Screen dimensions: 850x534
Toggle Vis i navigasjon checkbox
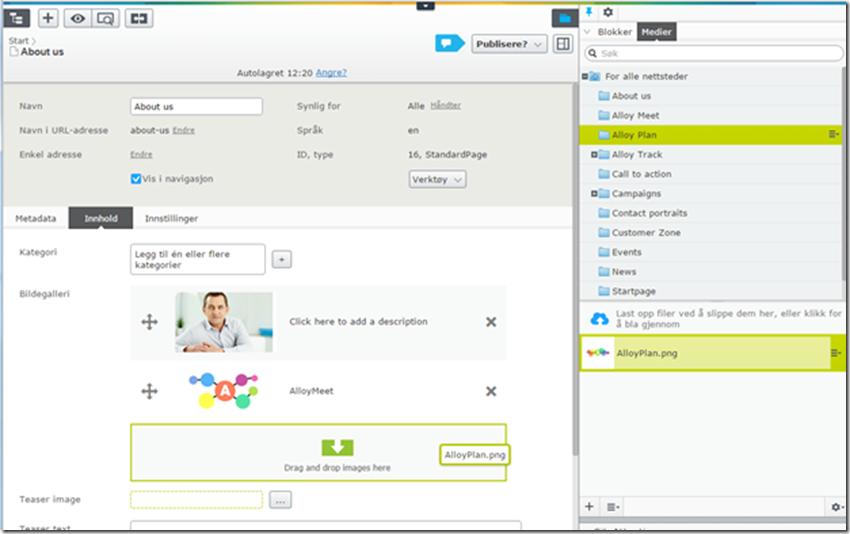tap(136, 179)
